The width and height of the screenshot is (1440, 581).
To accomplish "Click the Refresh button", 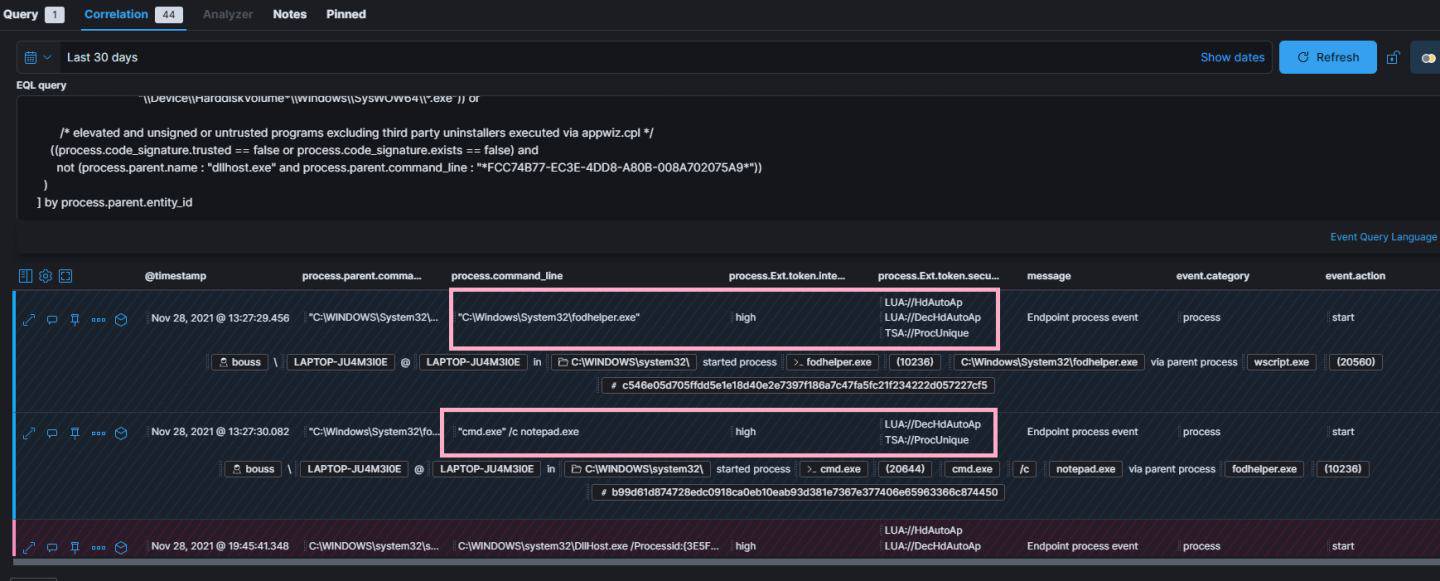I will [x=1327, y=58].
